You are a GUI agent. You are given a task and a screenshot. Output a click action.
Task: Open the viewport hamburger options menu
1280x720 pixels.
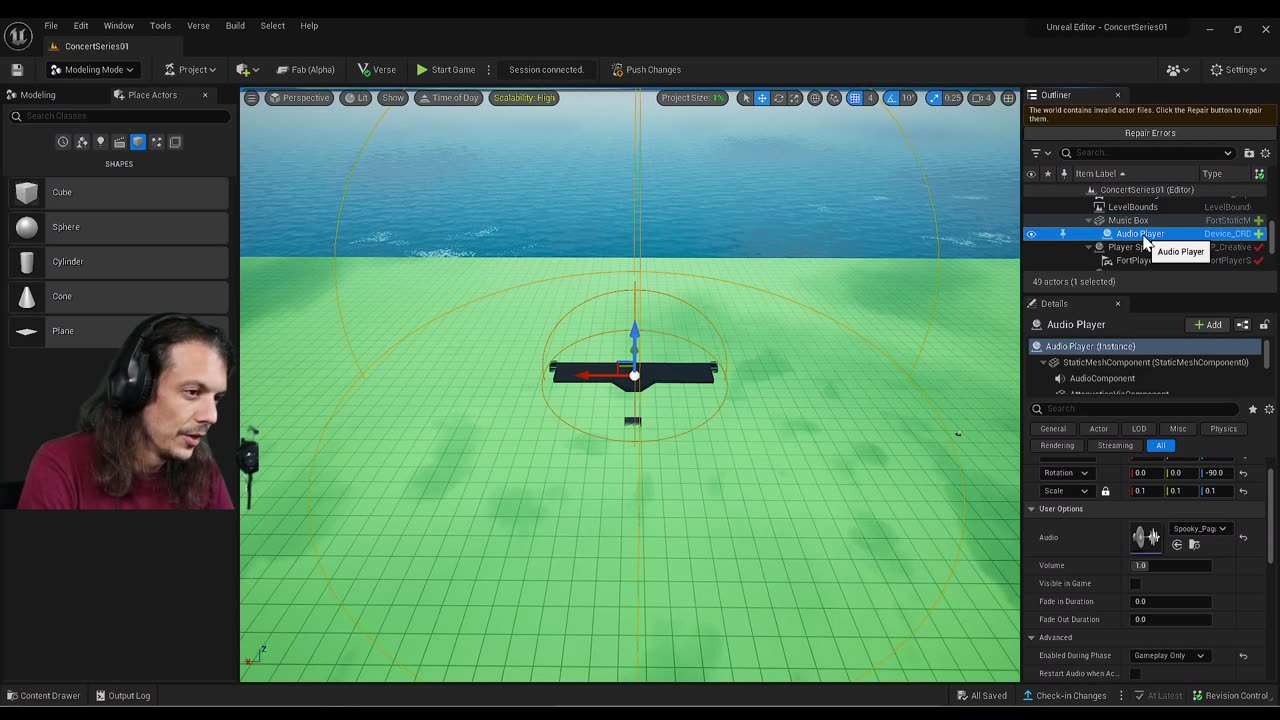[x=252, y=98]
